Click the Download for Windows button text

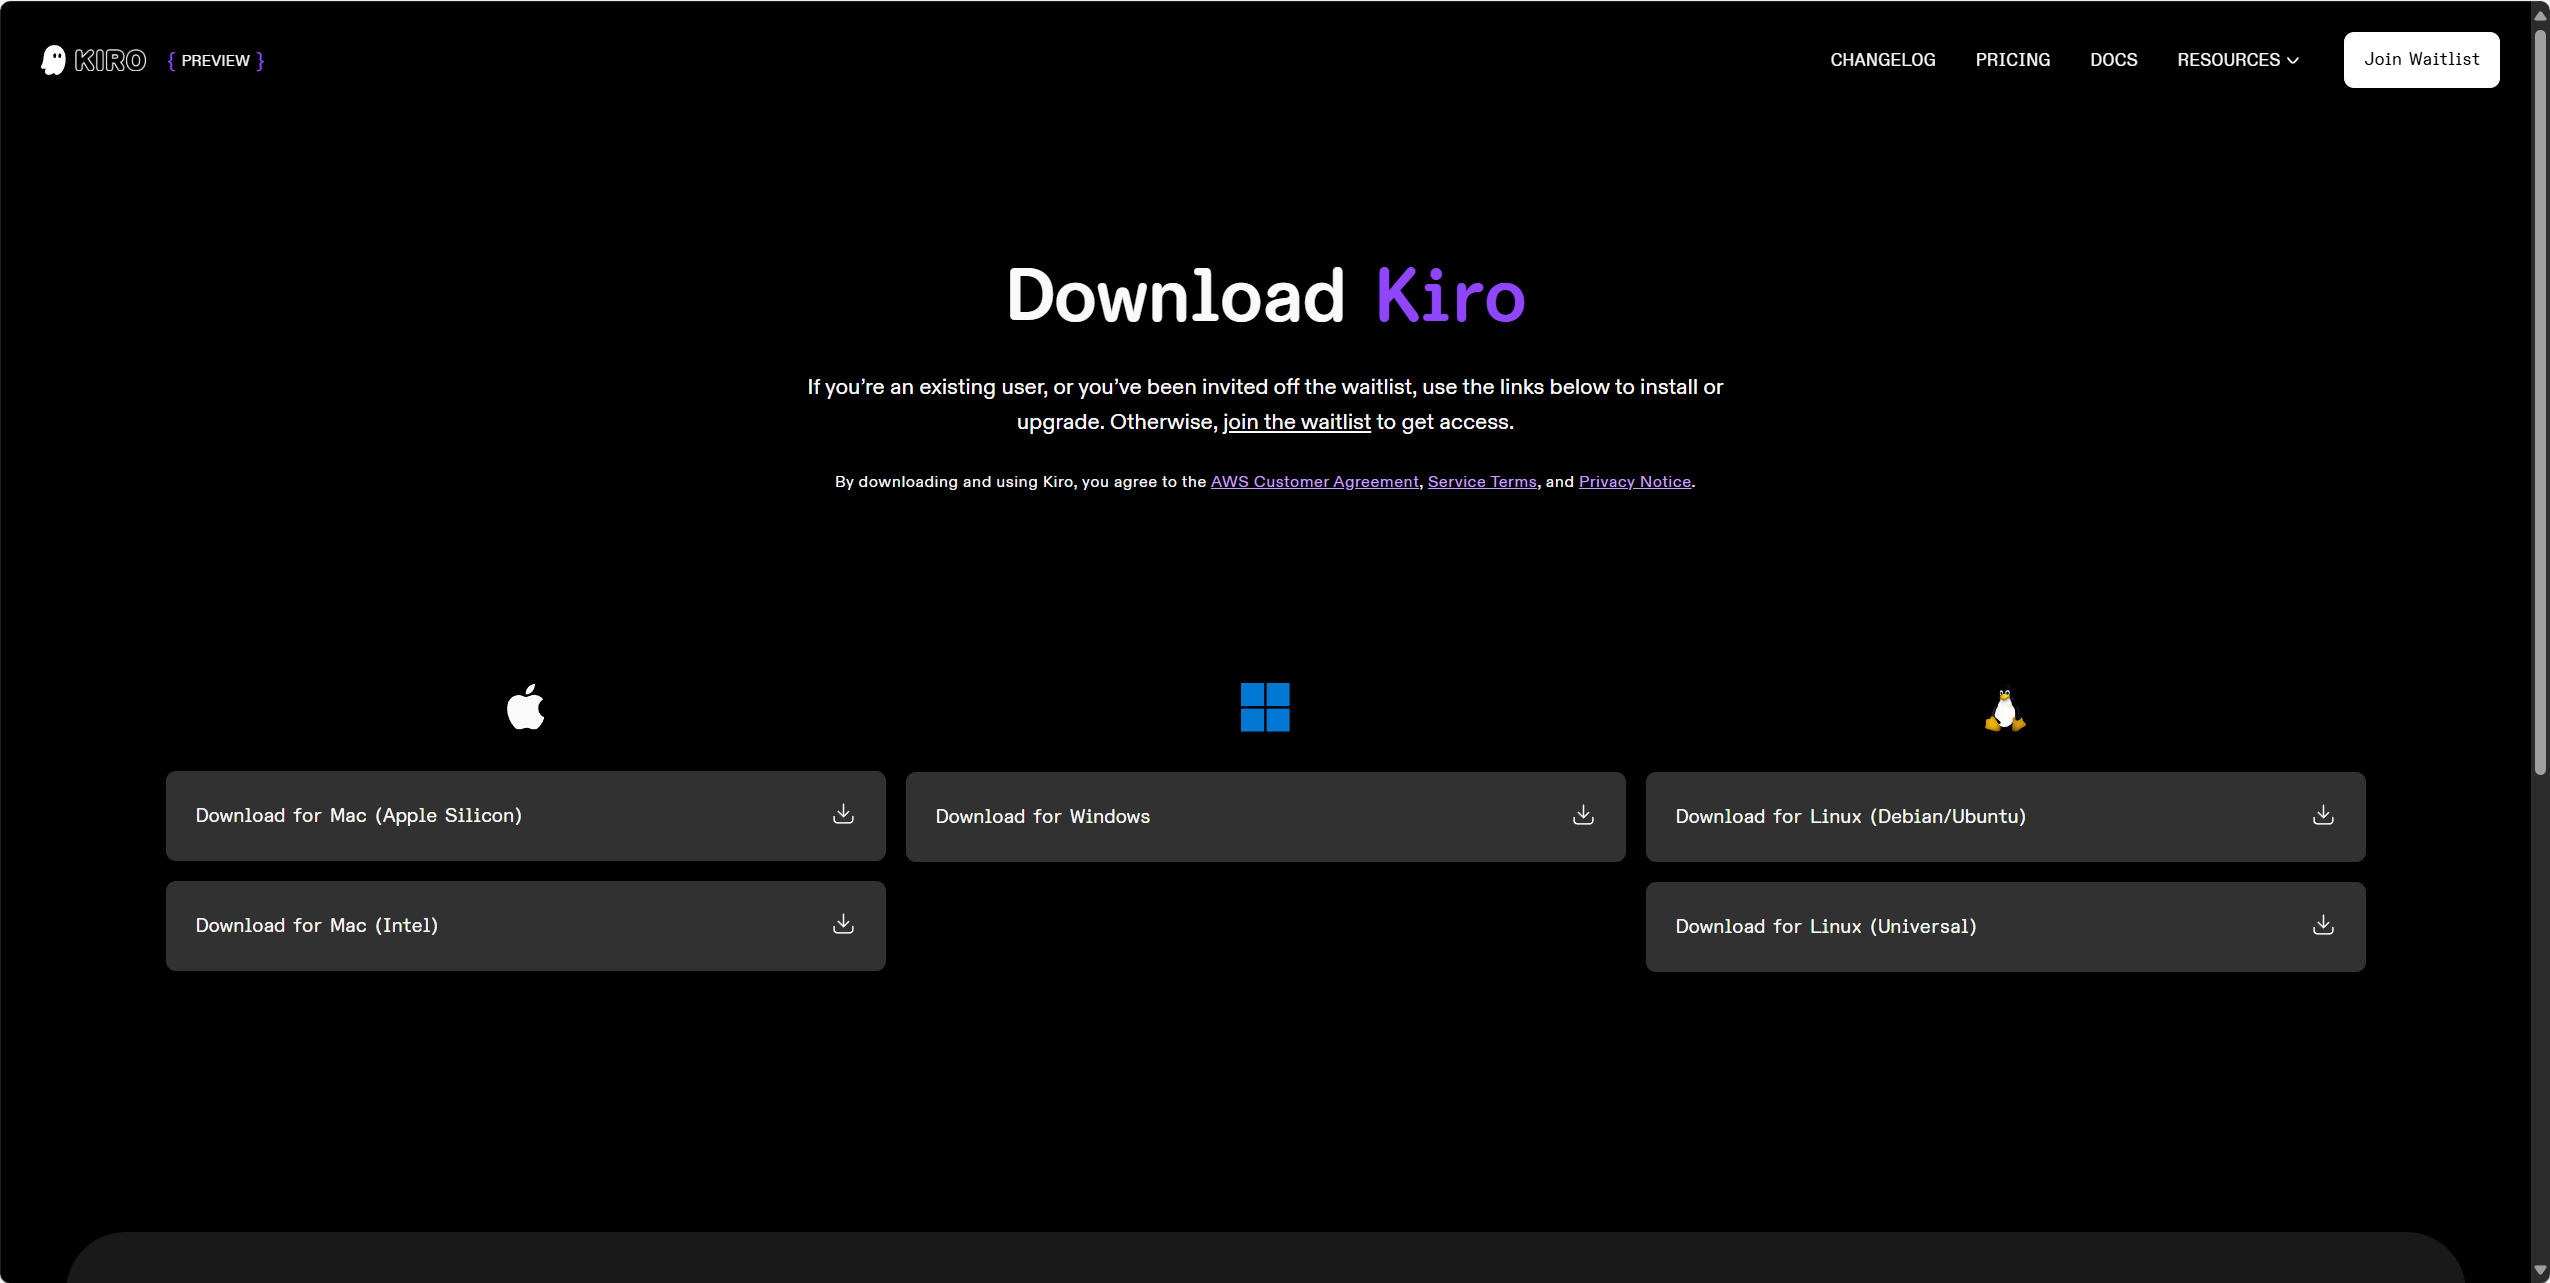coord(1042,817)
